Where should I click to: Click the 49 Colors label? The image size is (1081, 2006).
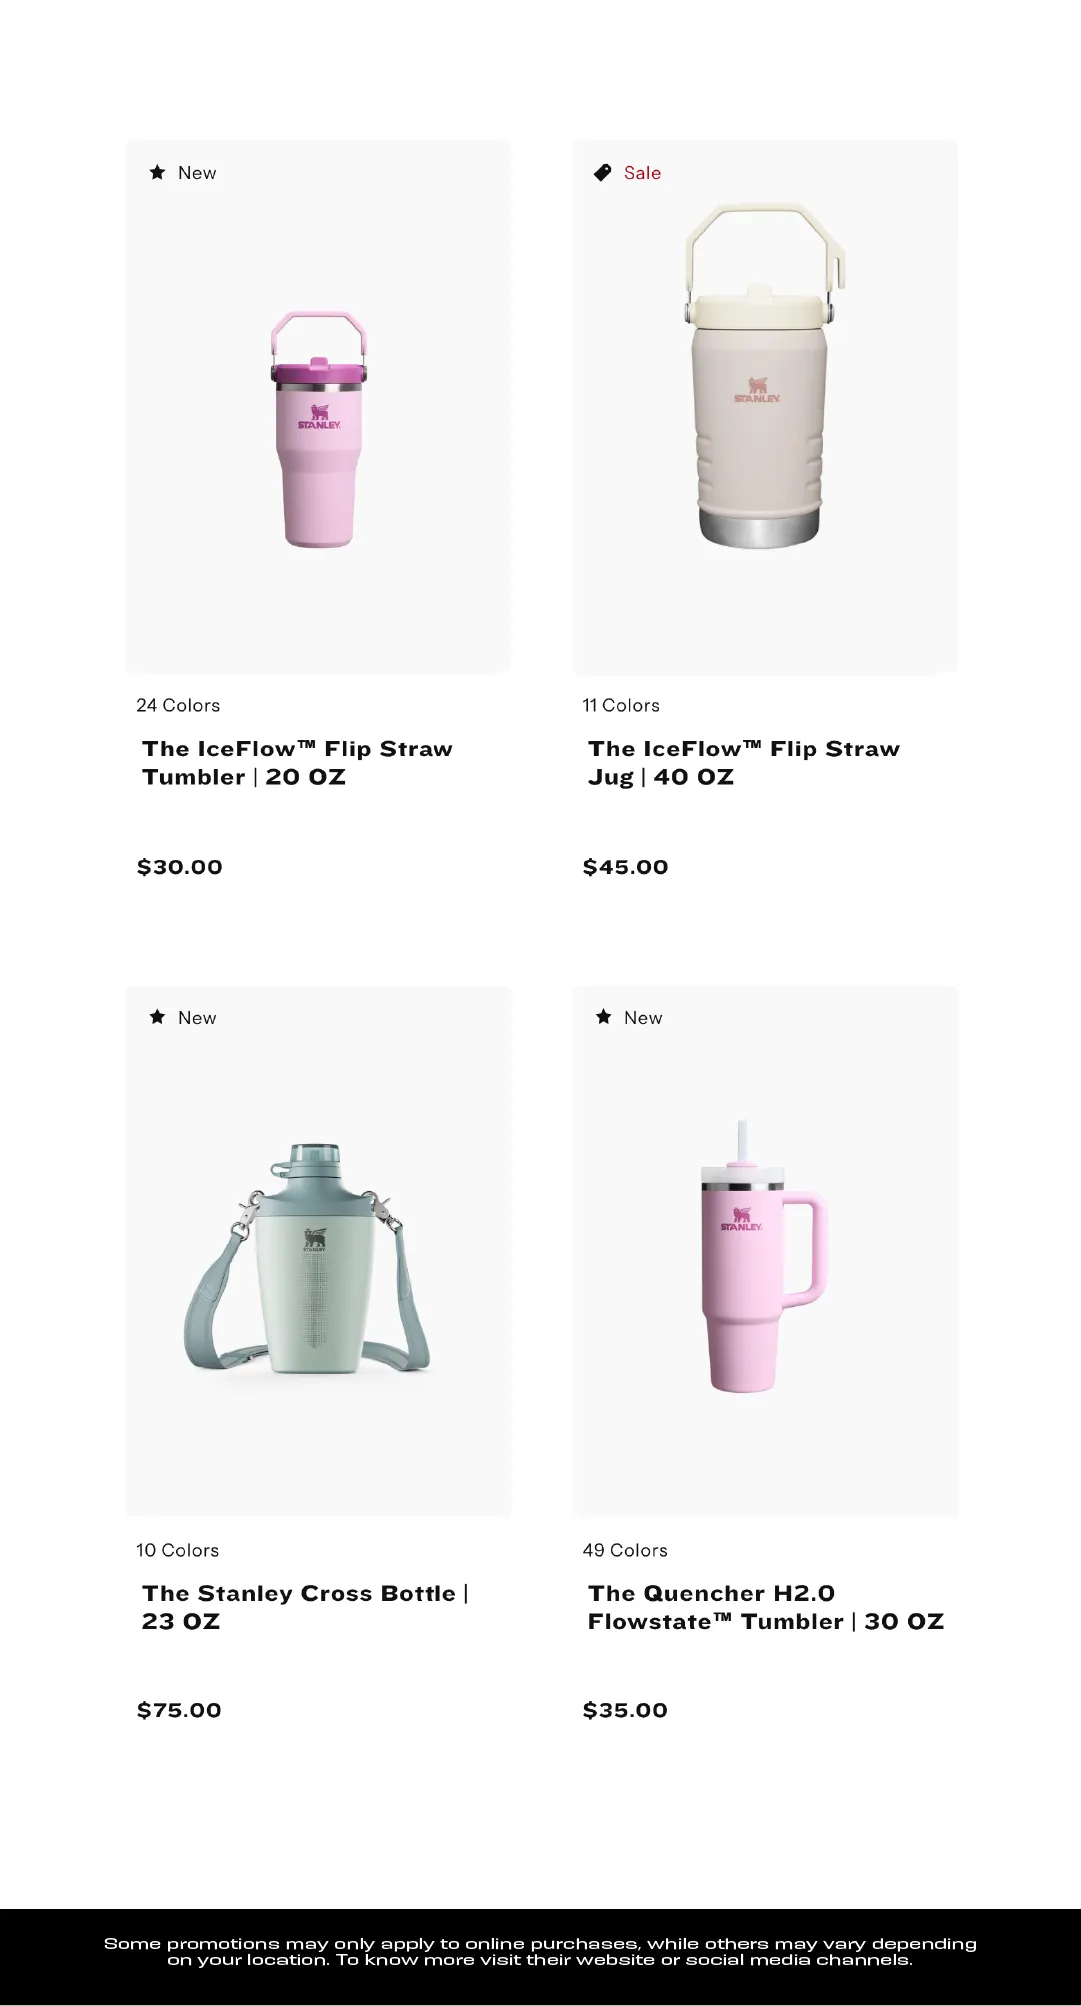625,1550
